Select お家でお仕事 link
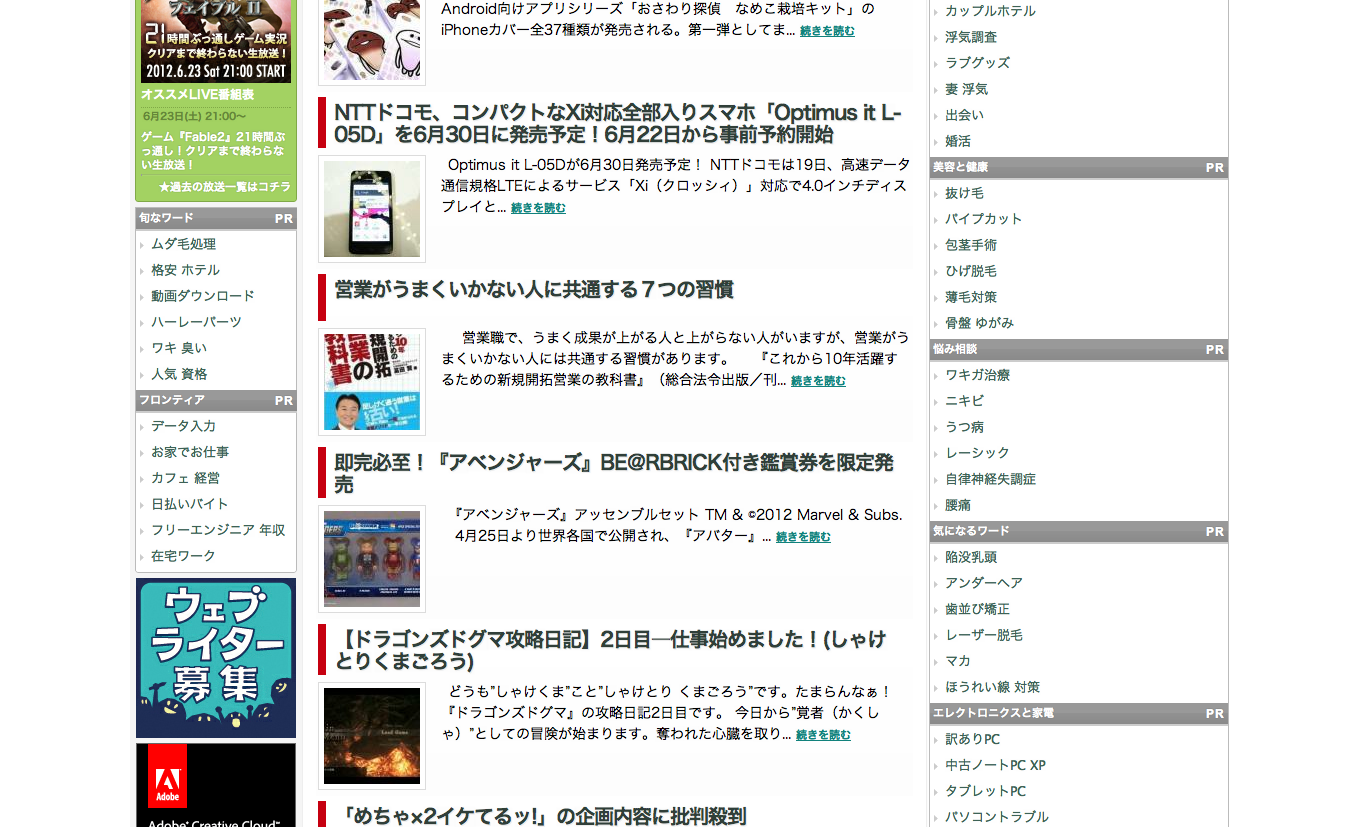The image size is (1359, 827). tap(190, 452)
